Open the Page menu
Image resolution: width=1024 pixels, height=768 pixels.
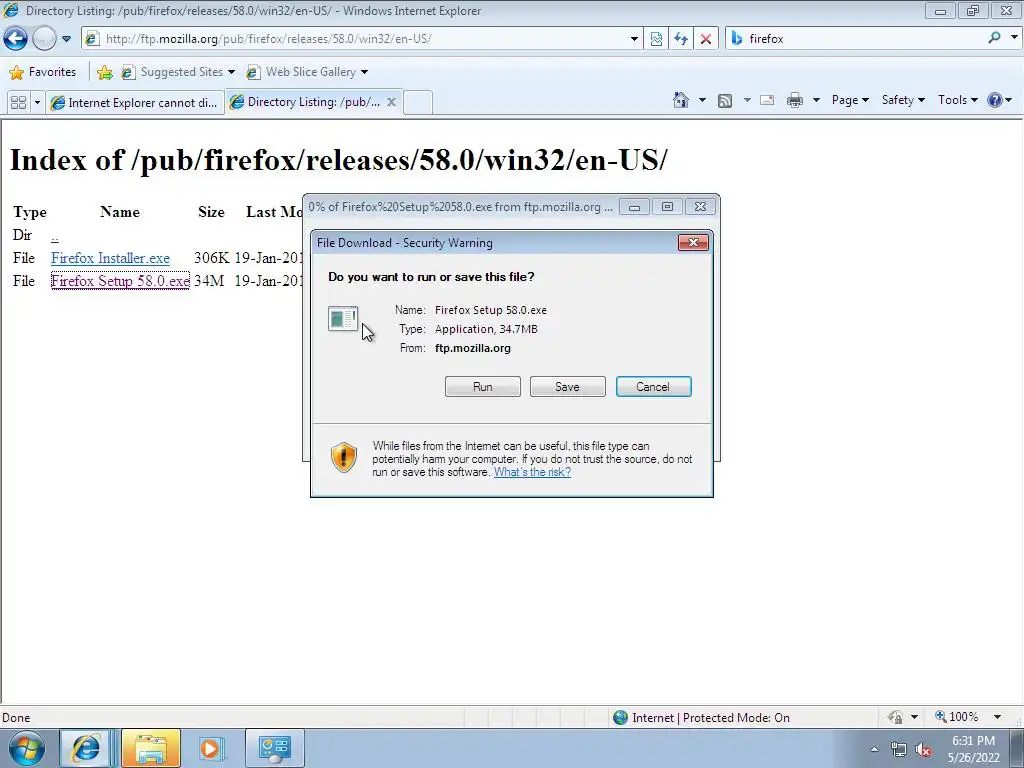(850, 100)
